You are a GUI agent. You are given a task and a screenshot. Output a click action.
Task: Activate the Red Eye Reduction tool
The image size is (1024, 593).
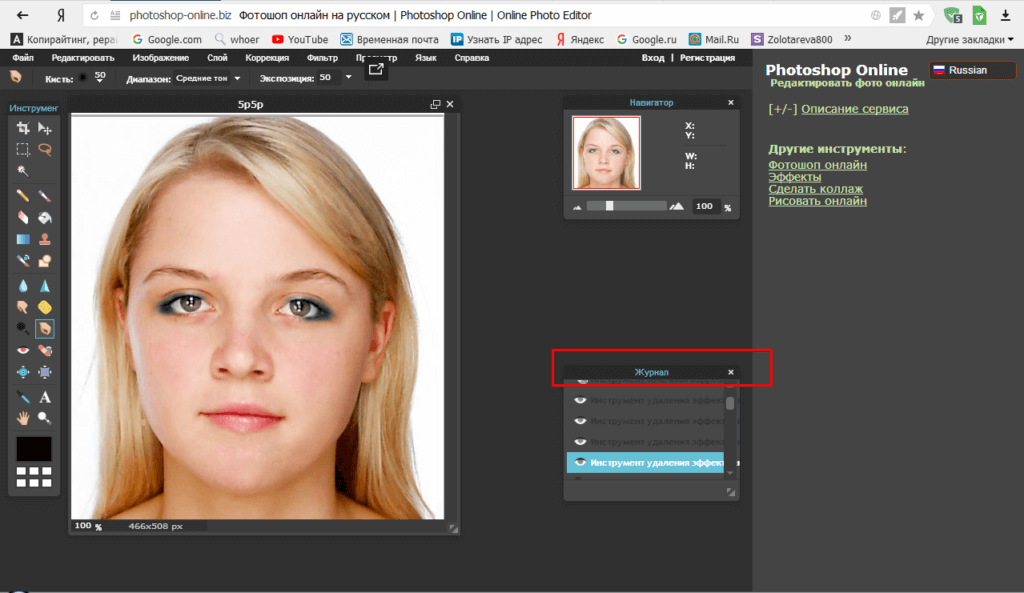click(x=23, y=350)
